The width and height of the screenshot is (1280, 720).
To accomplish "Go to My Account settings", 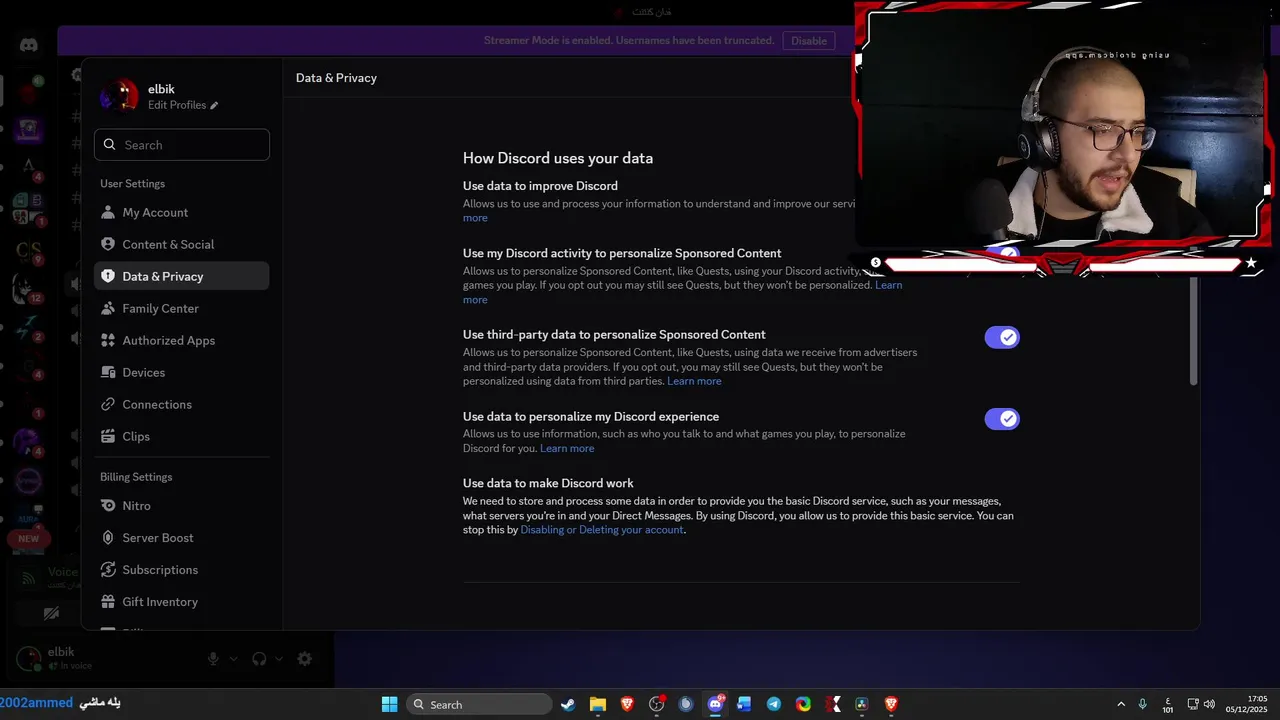I will (x=182, y=212).
